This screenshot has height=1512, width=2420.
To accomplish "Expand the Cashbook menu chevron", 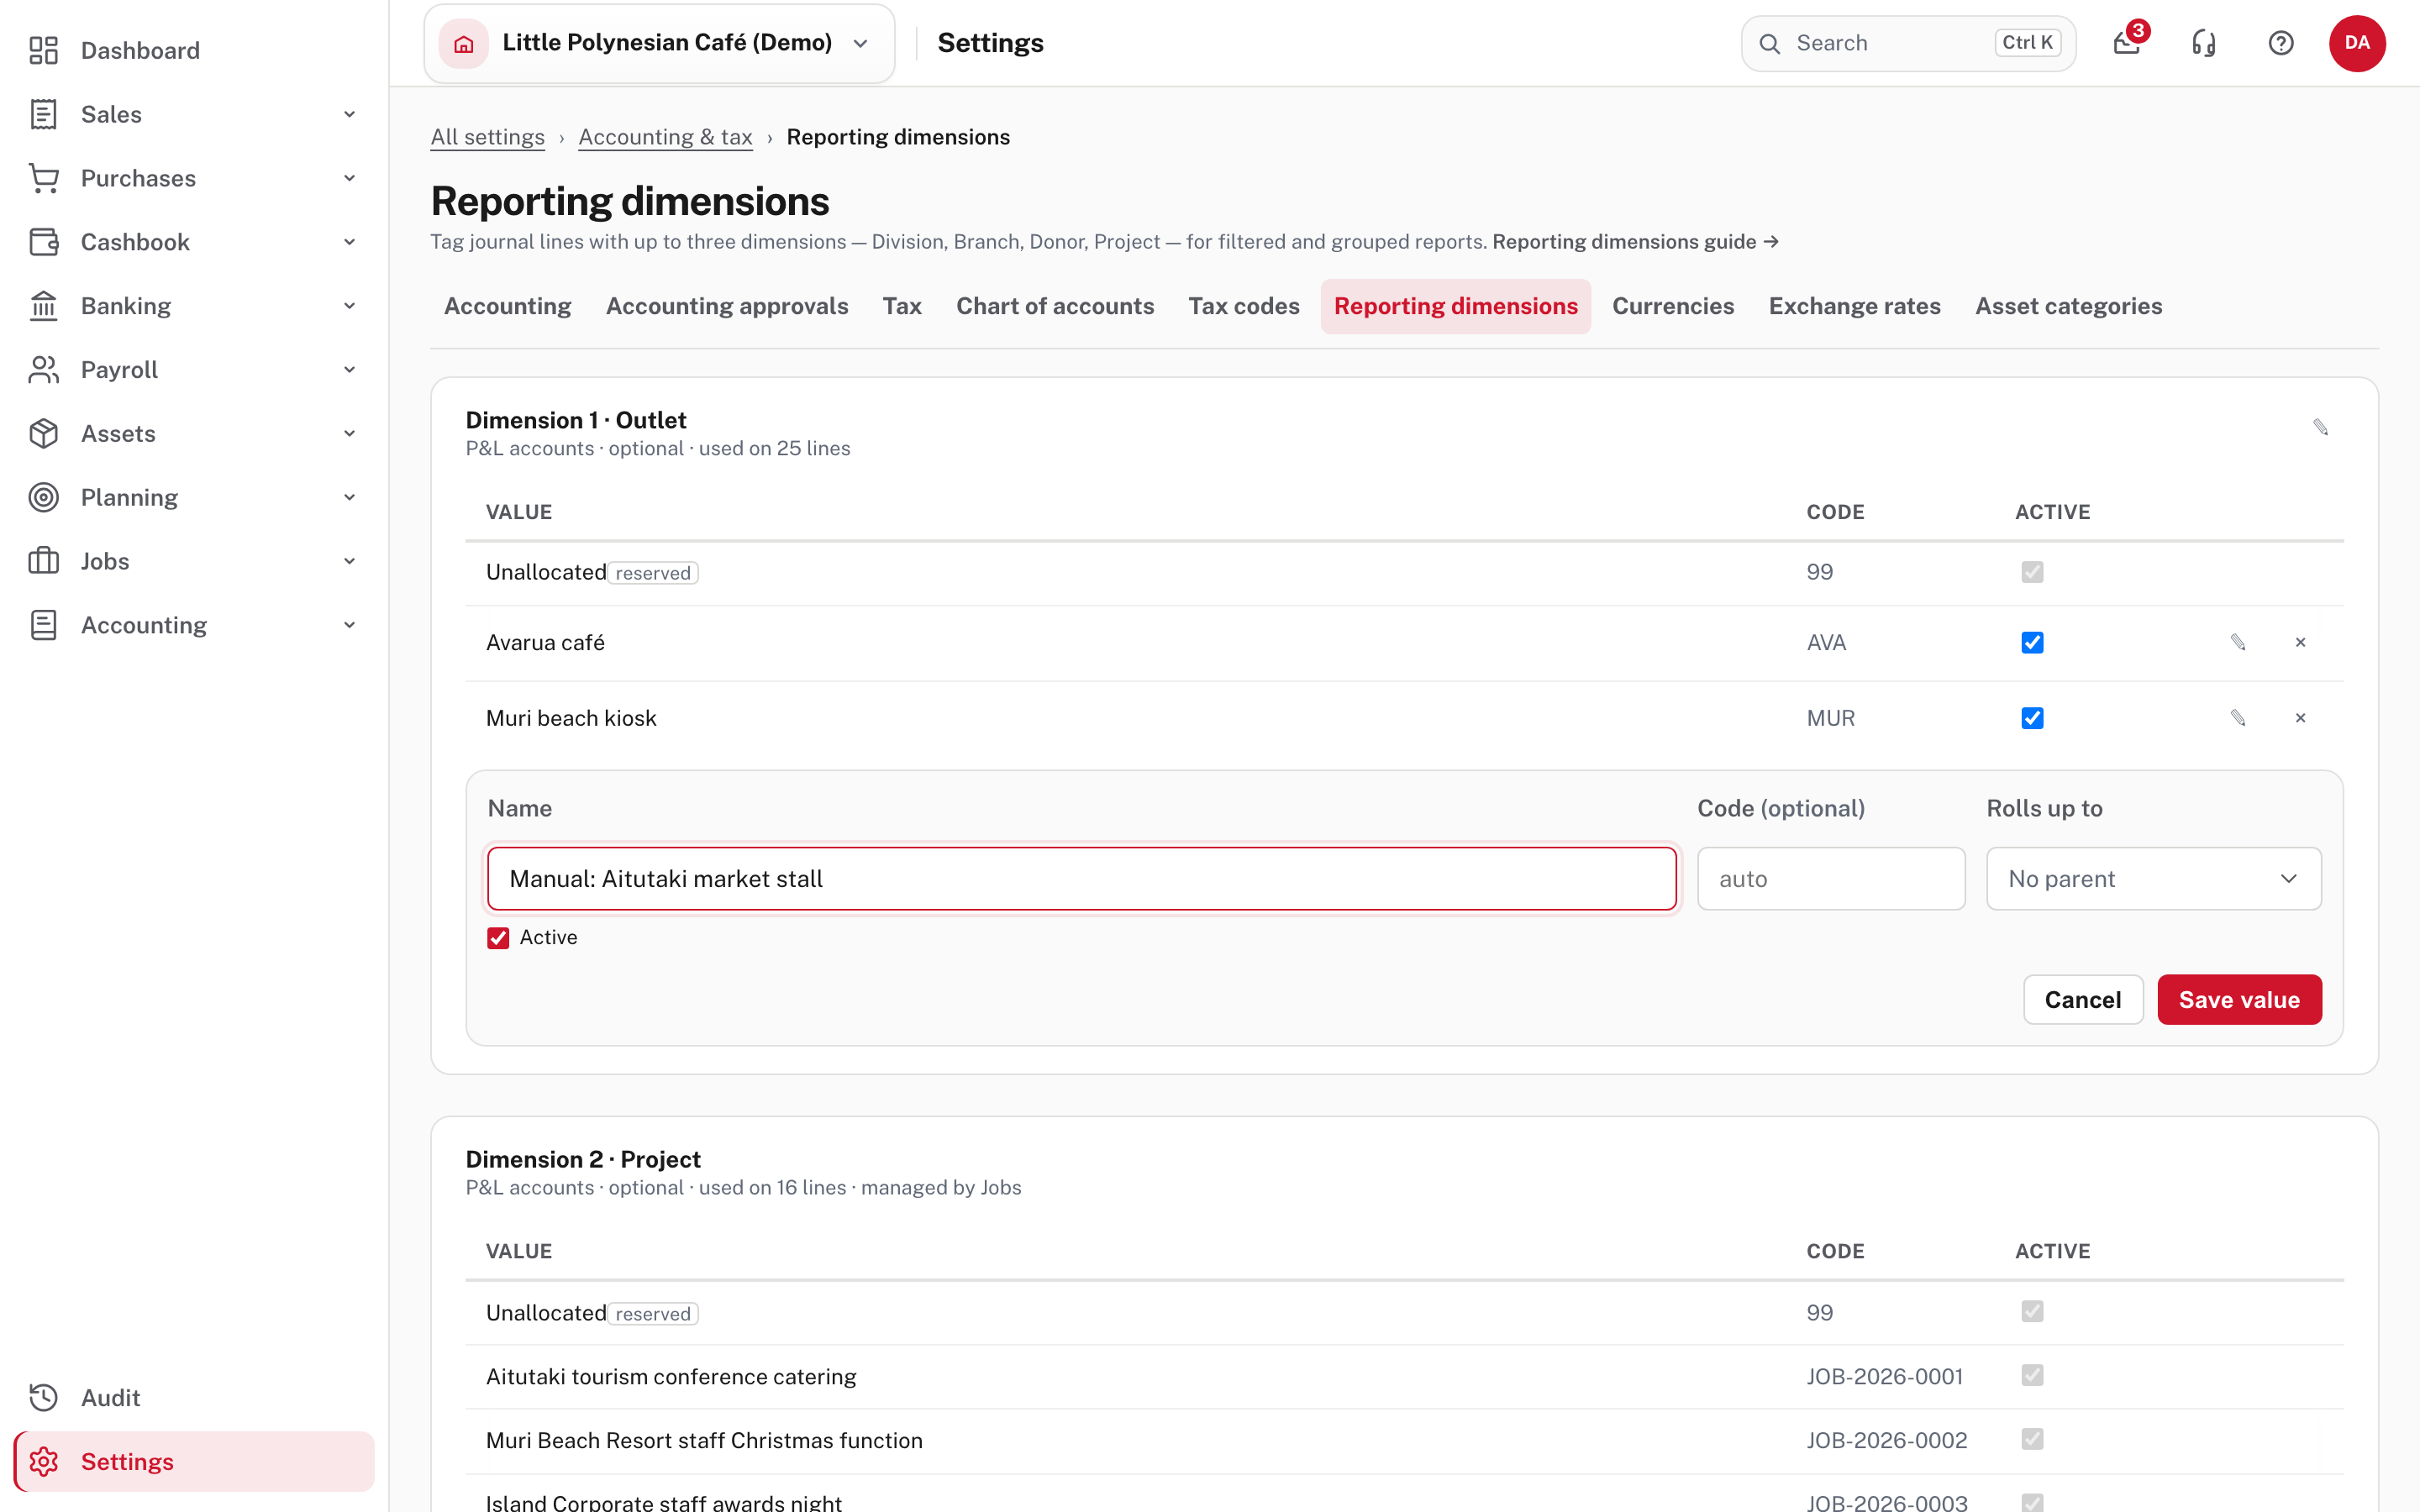I will pyautogui.click(x=349, y=242).
